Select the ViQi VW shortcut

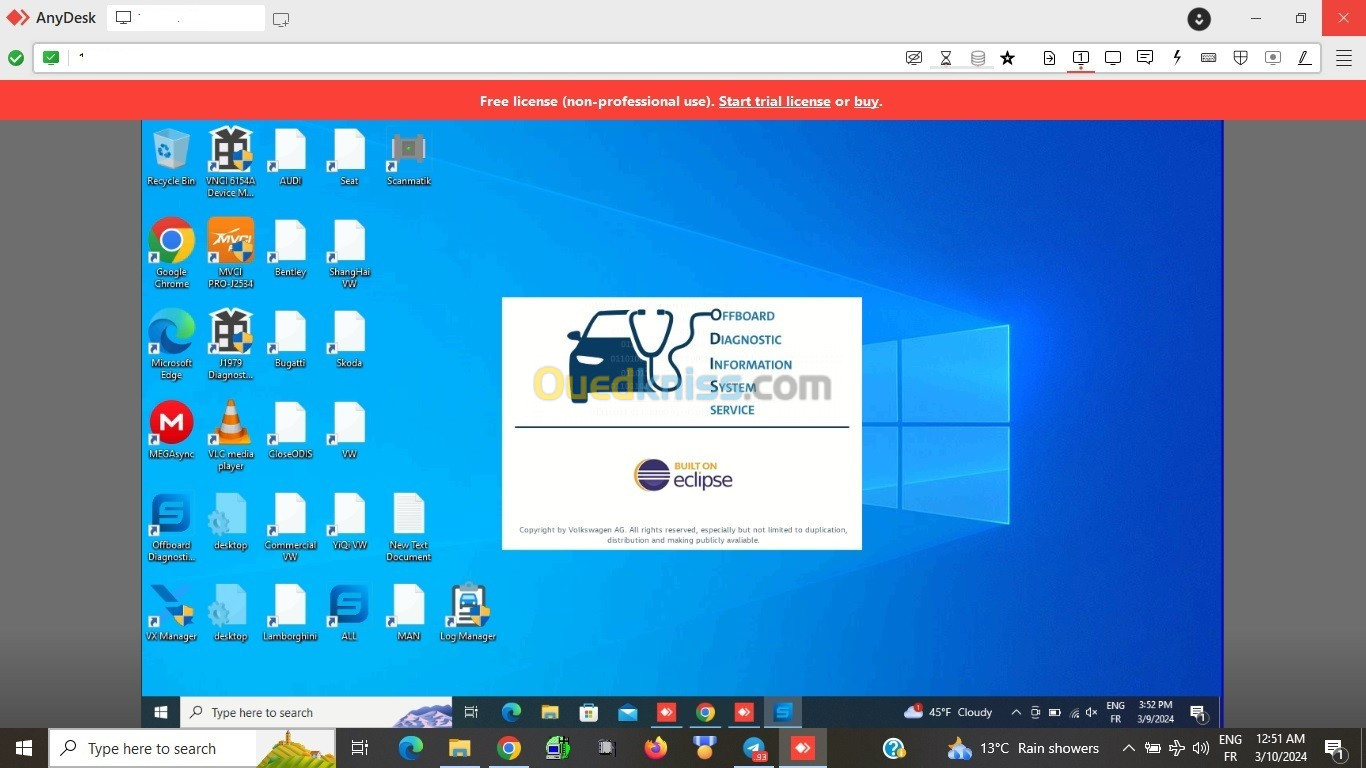tap(349, 521)
